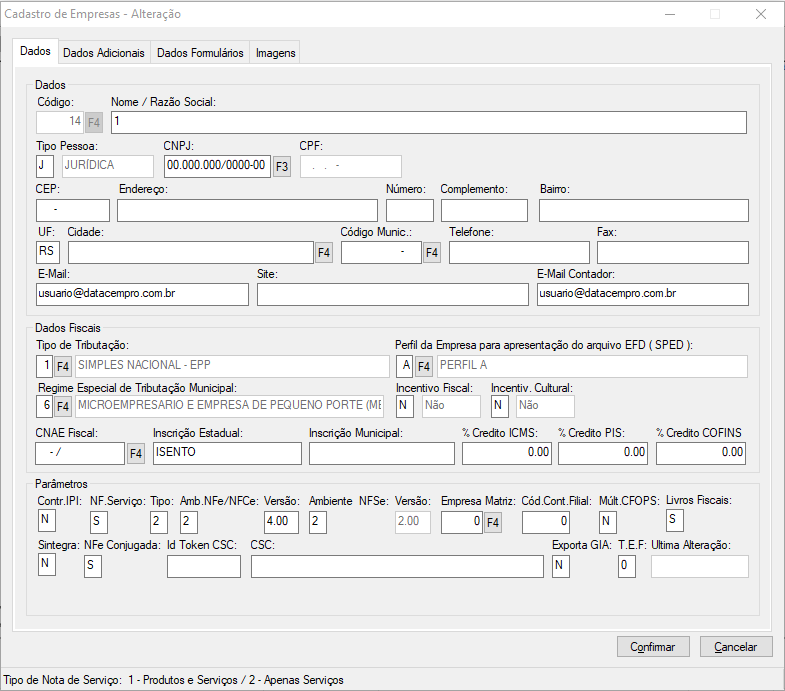Select the Fax input field
This screenshot has width=785, height=691.
673,252
